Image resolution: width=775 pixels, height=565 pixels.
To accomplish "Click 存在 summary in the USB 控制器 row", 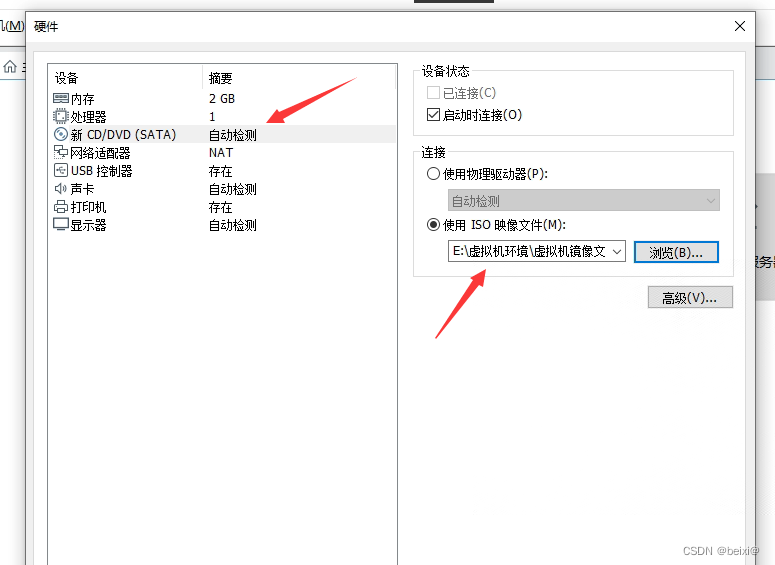I will 220,171.
